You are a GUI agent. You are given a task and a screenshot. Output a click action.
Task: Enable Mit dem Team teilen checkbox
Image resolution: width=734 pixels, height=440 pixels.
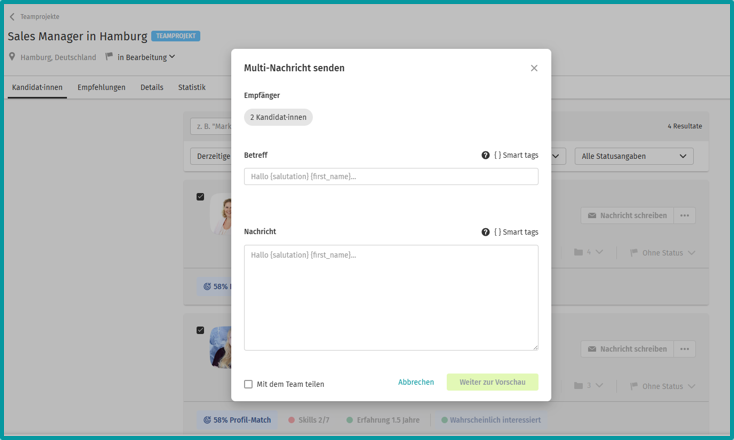pyautogui.click(x=249, y=384)
